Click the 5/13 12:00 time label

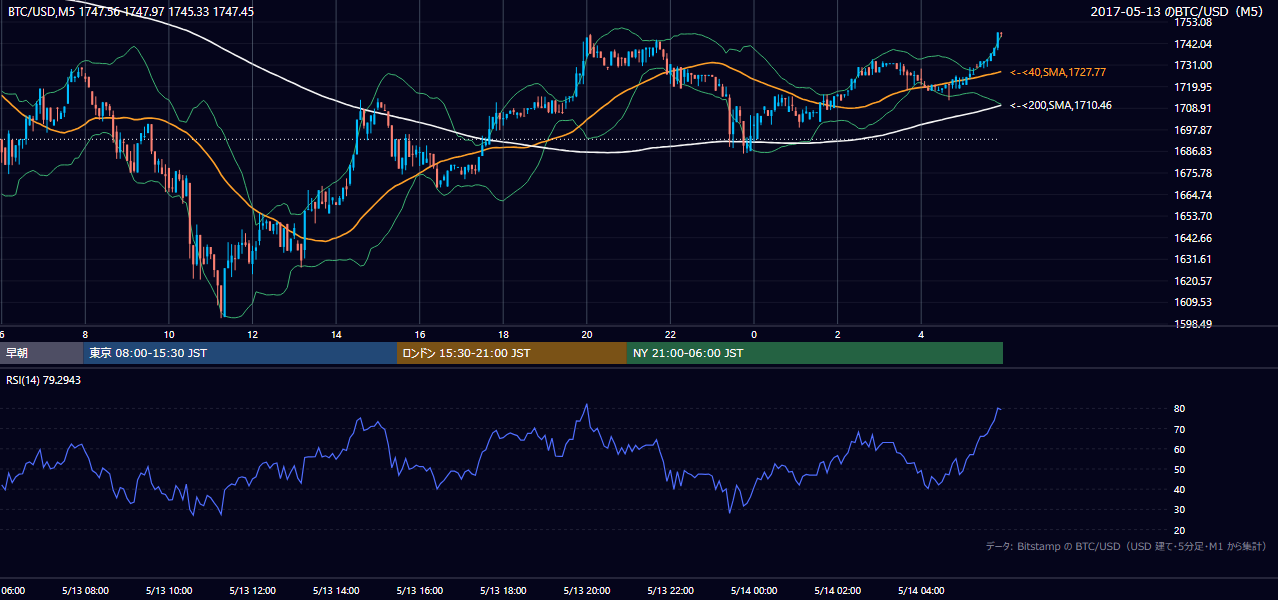(x=252, y=591)
